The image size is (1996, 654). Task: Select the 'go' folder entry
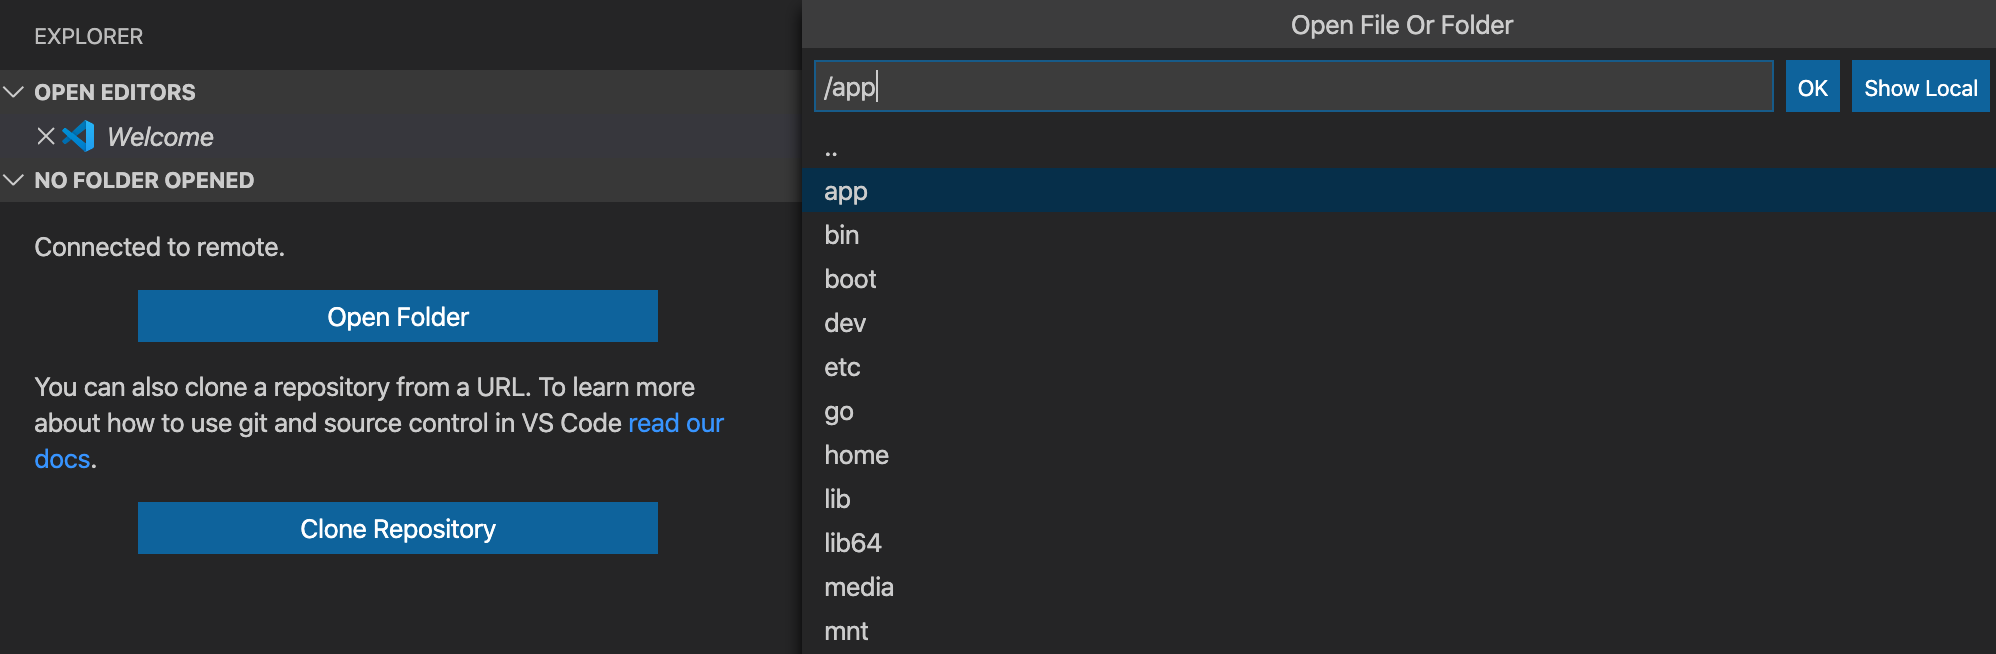tap(1399, 410)
